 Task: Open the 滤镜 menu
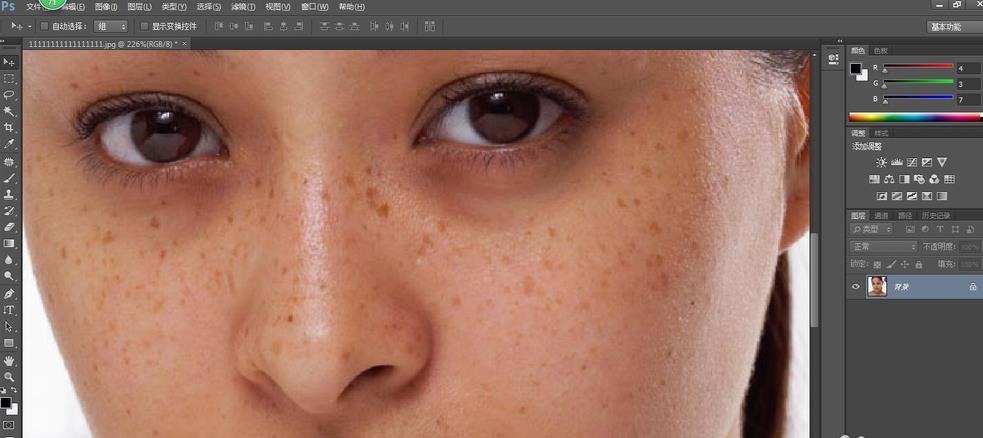click(x=243, y=7)
